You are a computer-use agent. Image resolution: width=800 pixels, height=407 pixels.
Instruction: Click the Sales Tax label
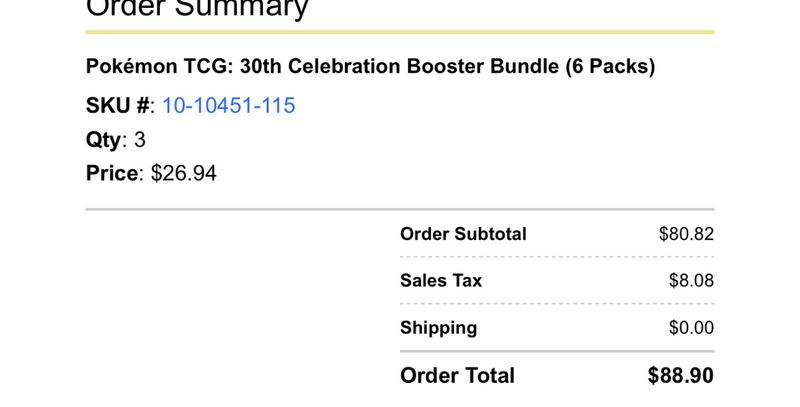pos(441,281)
